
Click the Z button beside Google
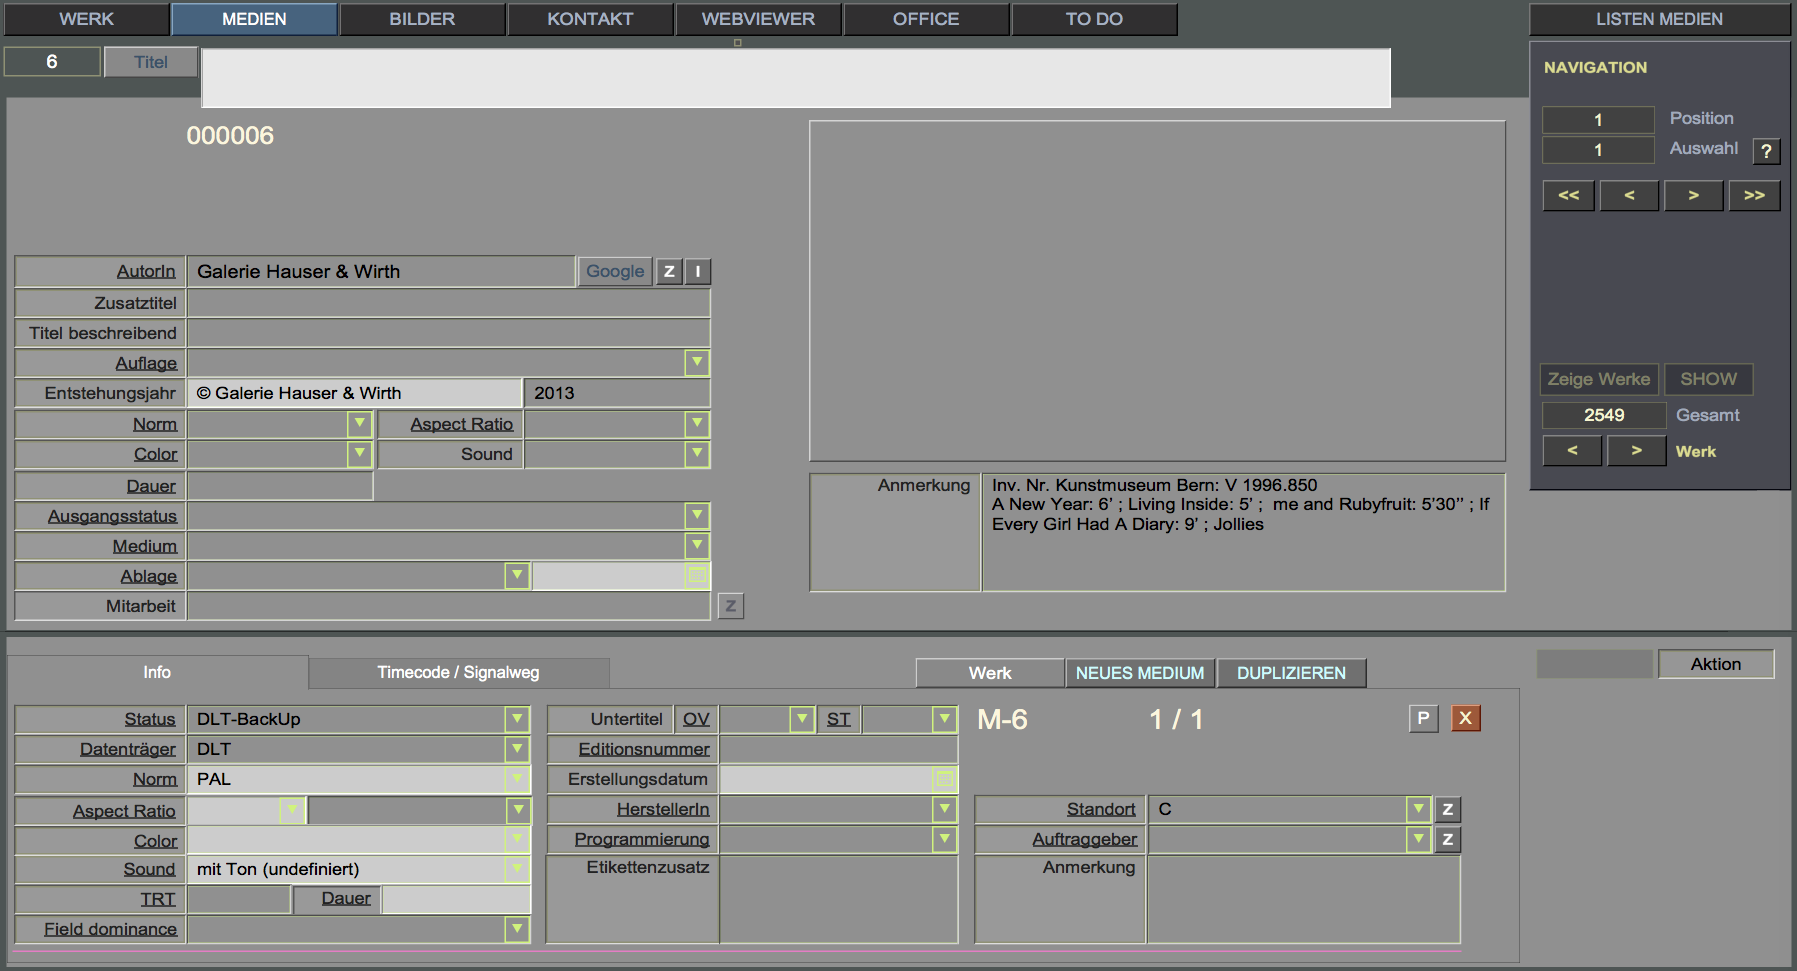click(669, 272)
